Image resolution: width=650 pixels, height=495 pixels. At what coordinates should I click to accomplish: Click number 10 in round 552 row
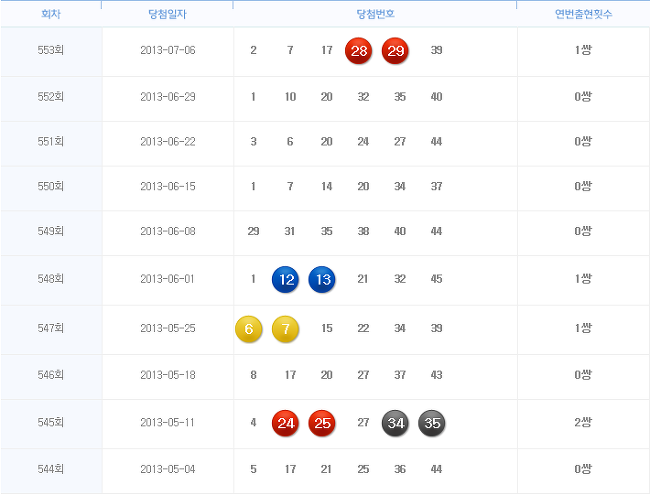pos(290,97)
